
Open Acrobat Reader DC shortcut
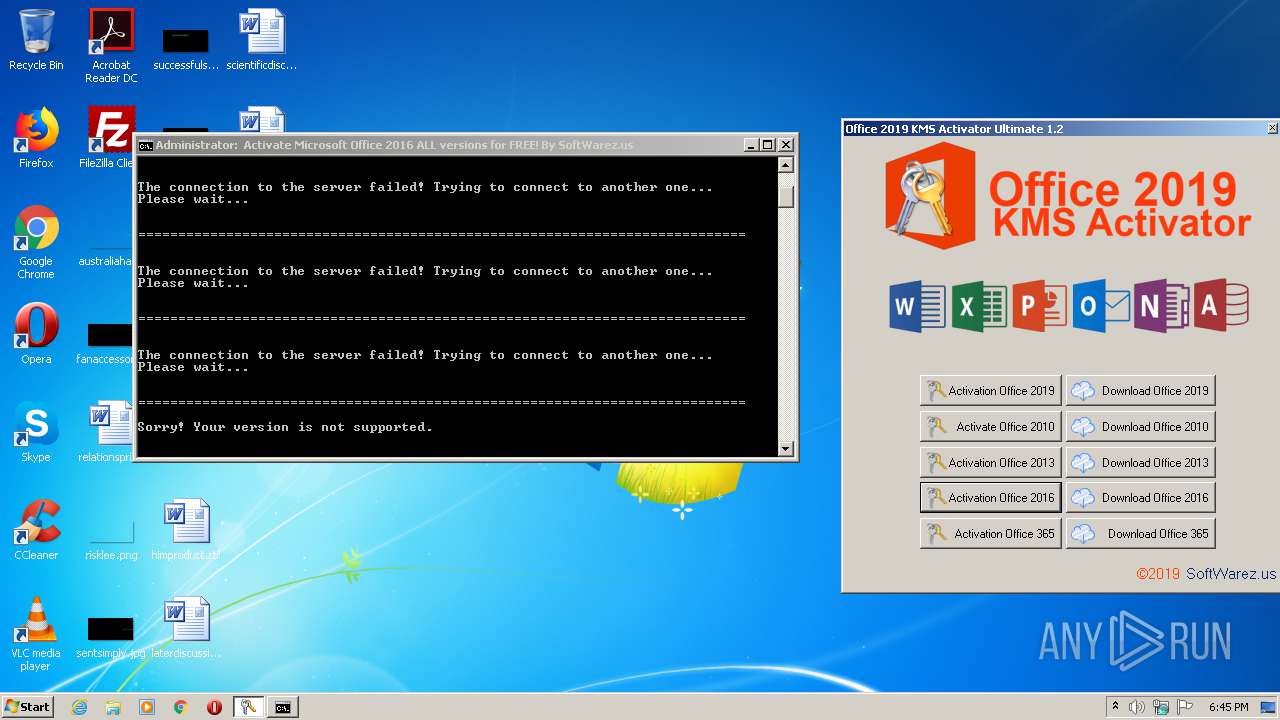(111, 46)
